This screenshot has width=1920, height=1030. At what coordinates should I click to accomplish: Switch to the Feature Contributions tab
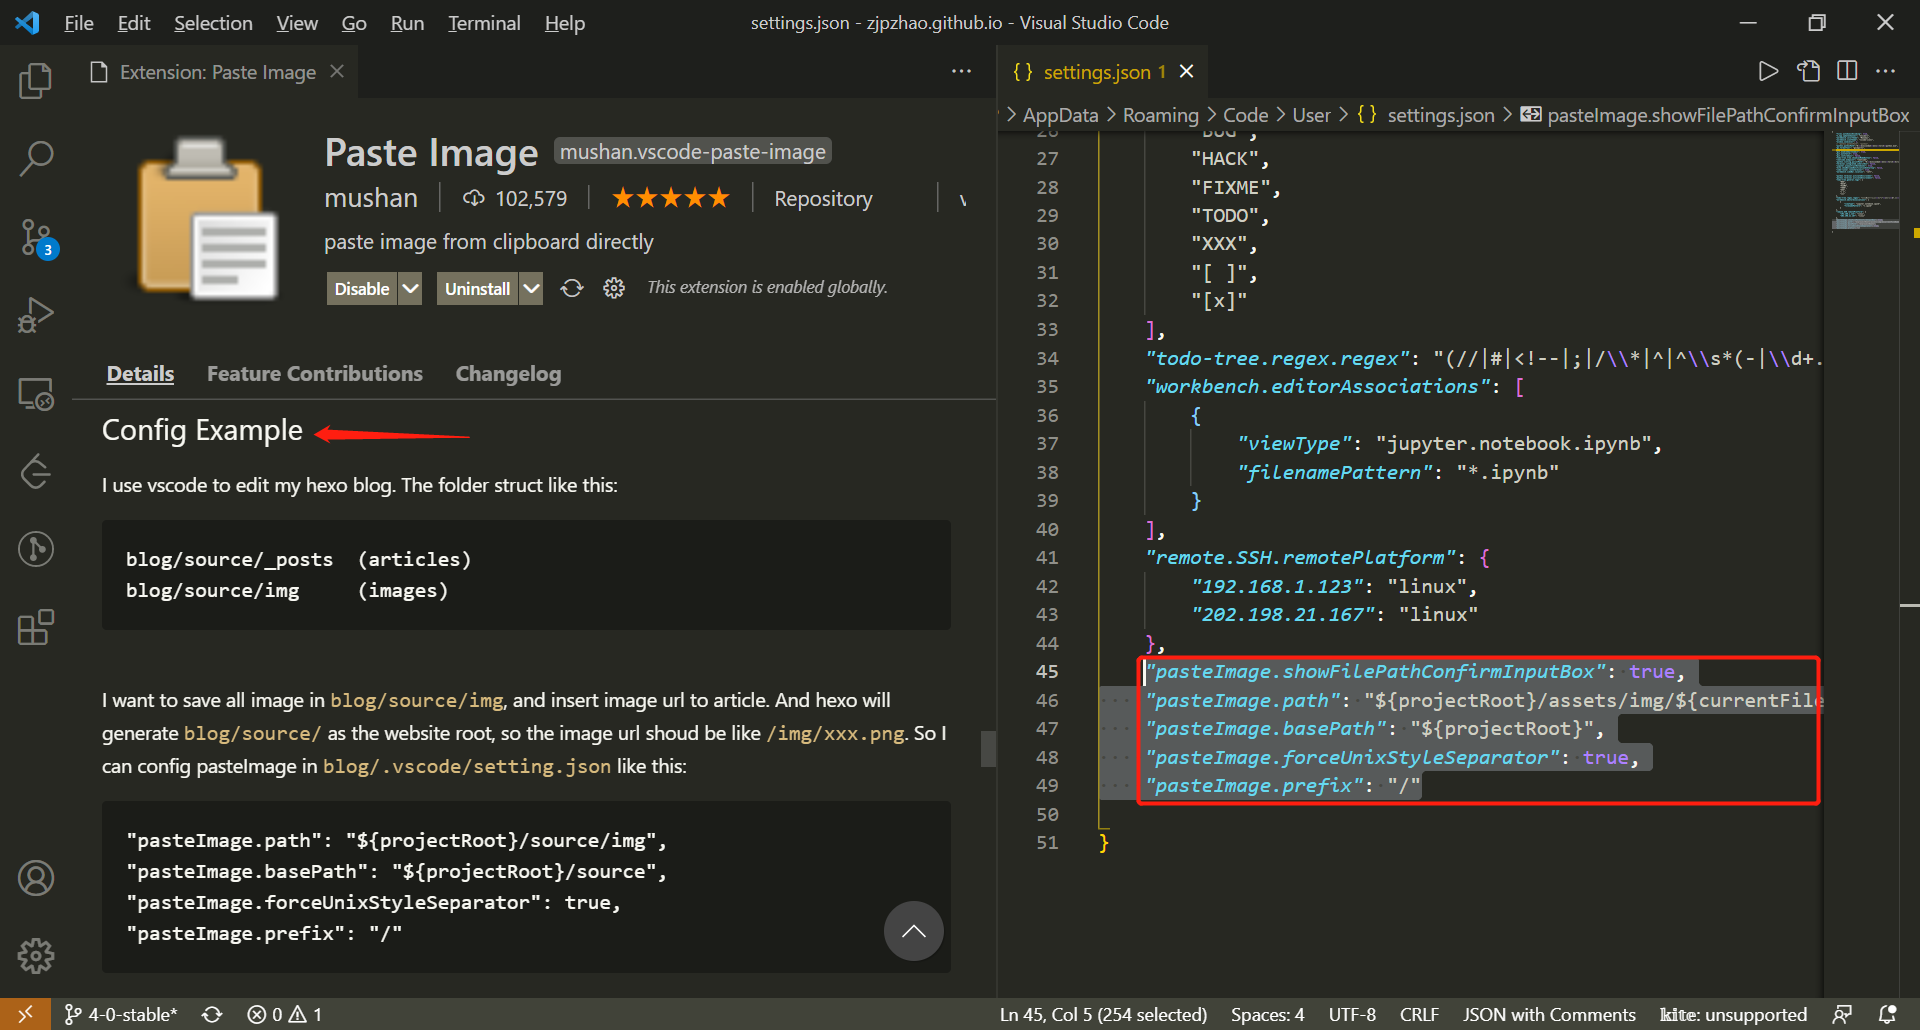314,374
